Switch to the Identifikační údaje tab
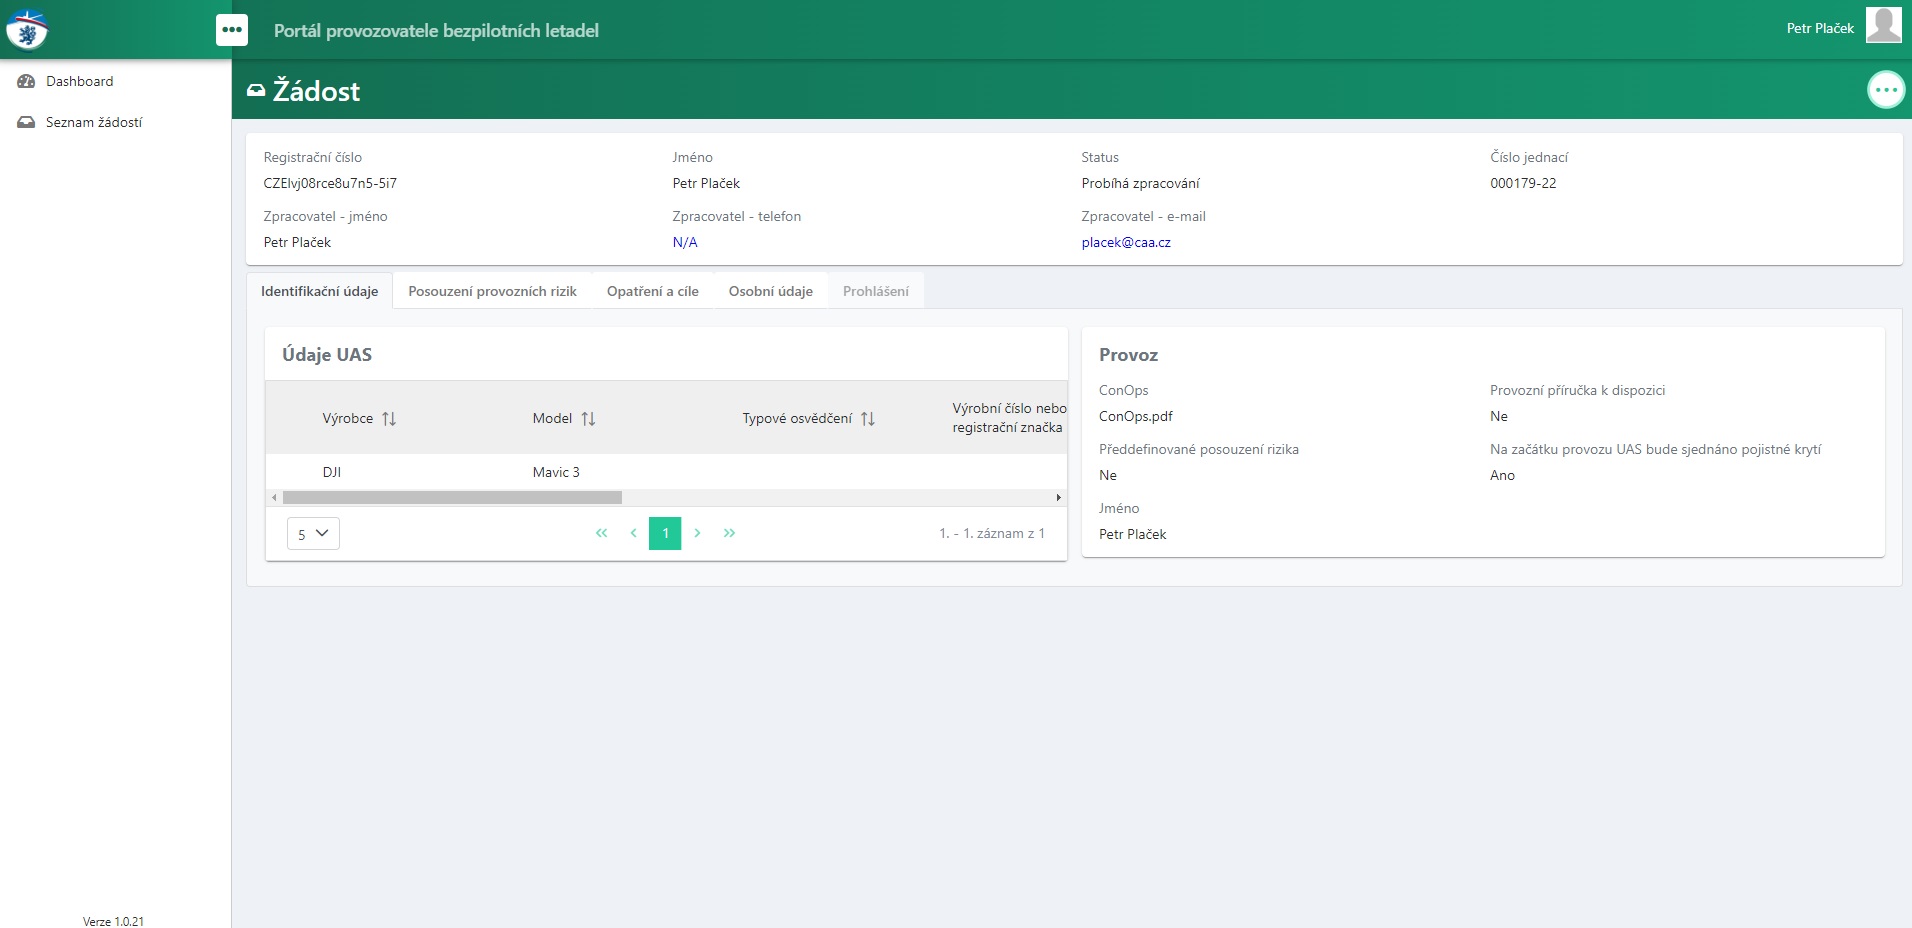 click(319, 291)
